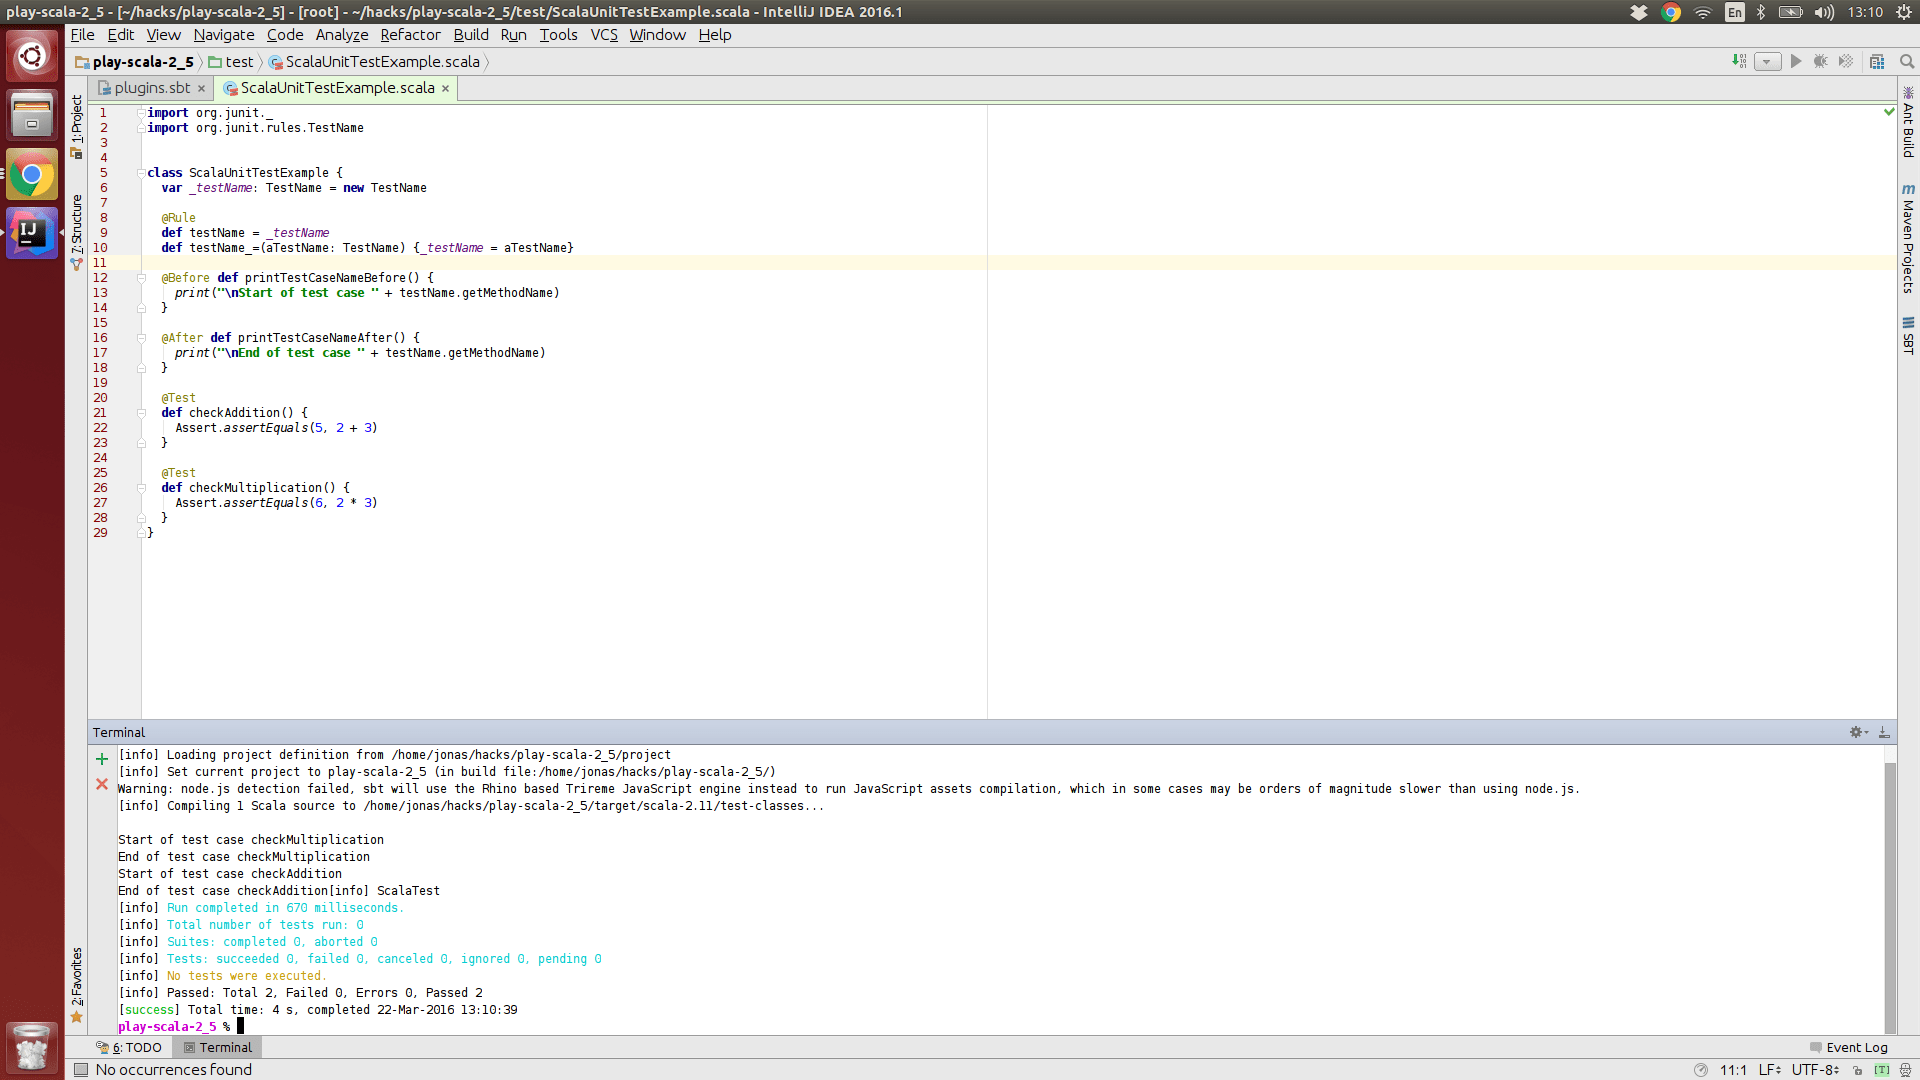The width and height of the screenshot is (1920, 1080).
Task: Run with Coverage using the coverage icon
Action: [1845, 61]
